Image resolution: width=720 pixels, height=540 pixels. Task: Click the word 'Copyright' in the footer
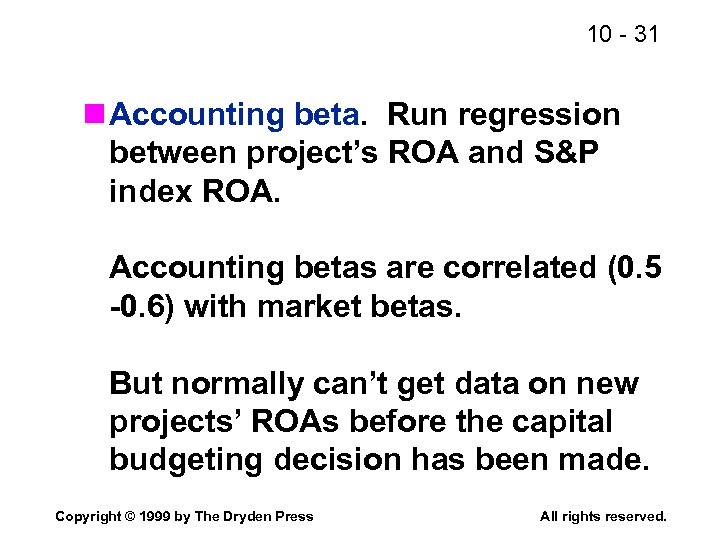86,517
